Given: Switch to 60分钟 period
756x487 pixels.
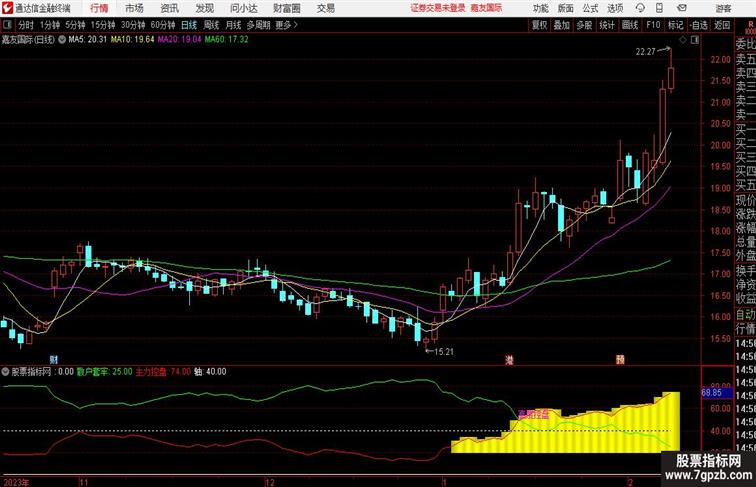Looking at the screenshot, I should [x=163, y=25].
